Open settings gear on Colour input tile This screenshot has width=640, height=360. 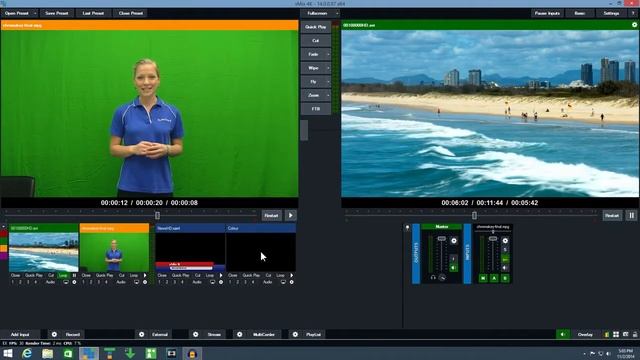click(x=291, y=282)
